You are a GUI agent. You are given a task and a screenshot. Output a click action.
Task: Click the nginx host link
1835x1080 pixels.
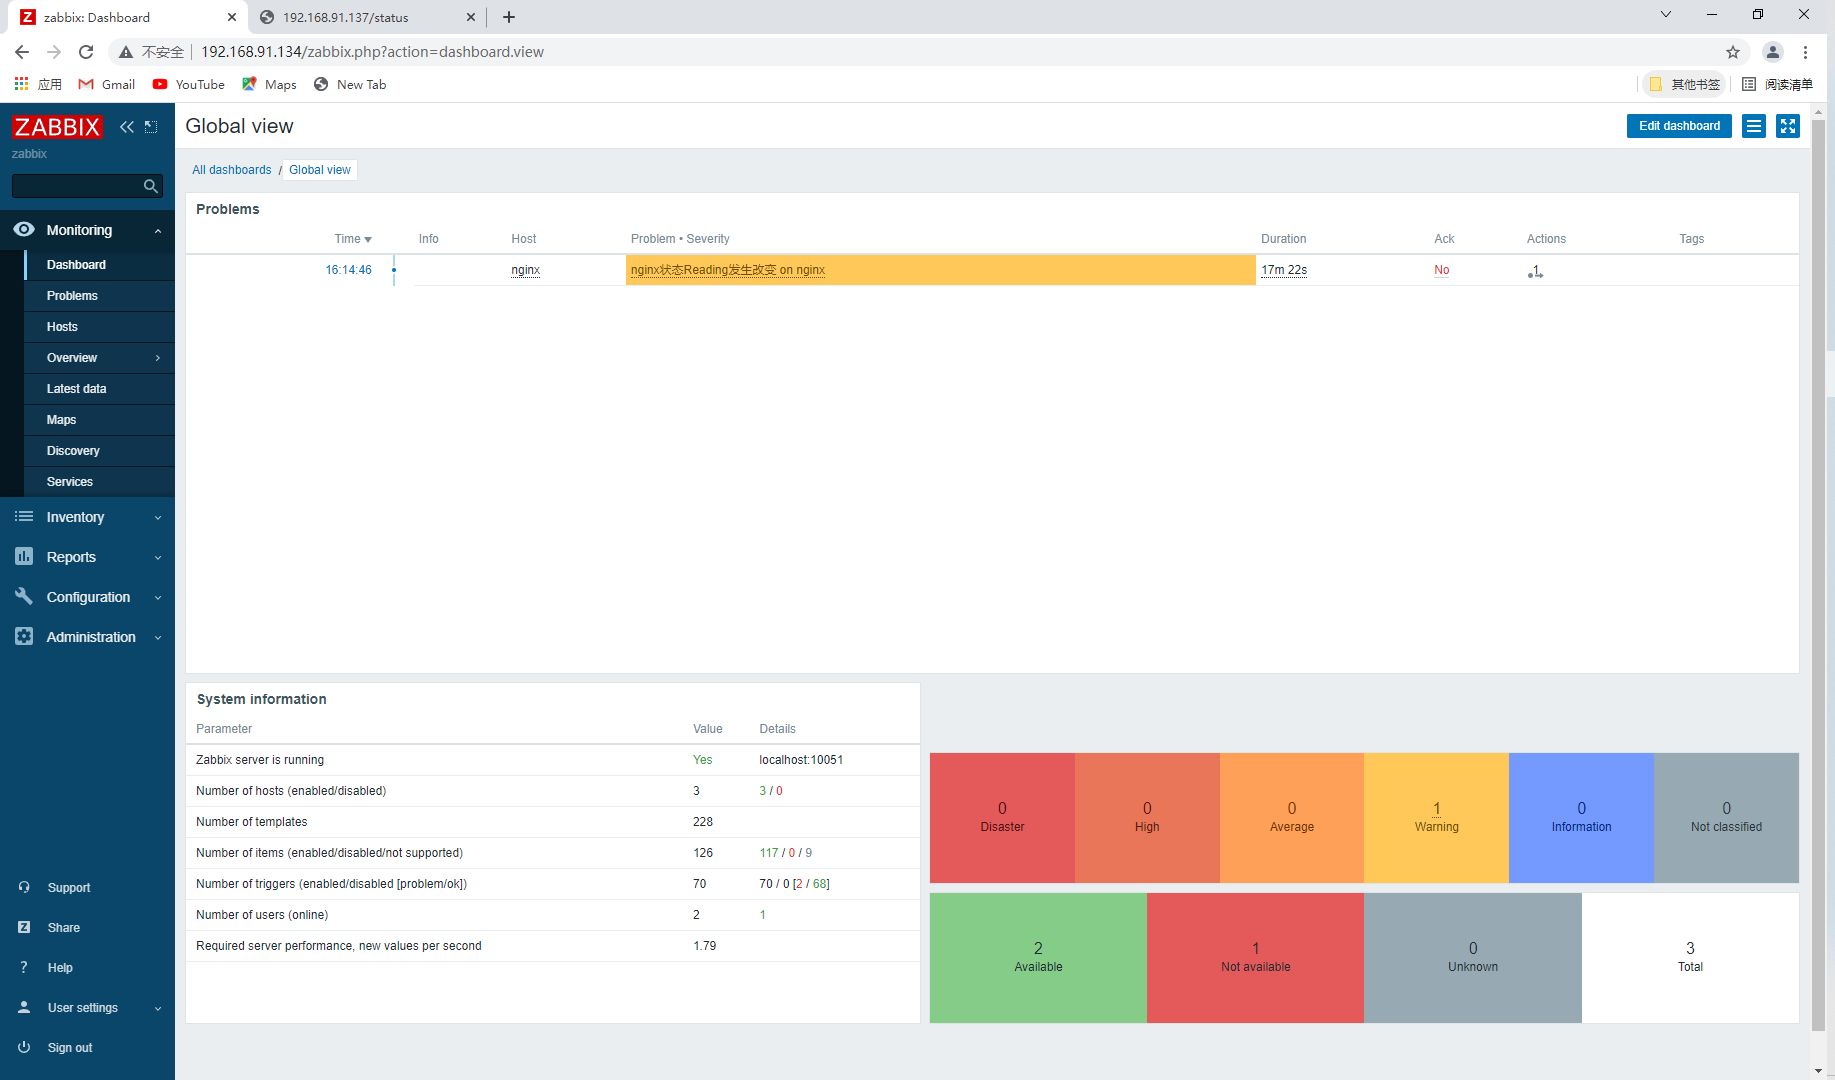click(525, 270)
